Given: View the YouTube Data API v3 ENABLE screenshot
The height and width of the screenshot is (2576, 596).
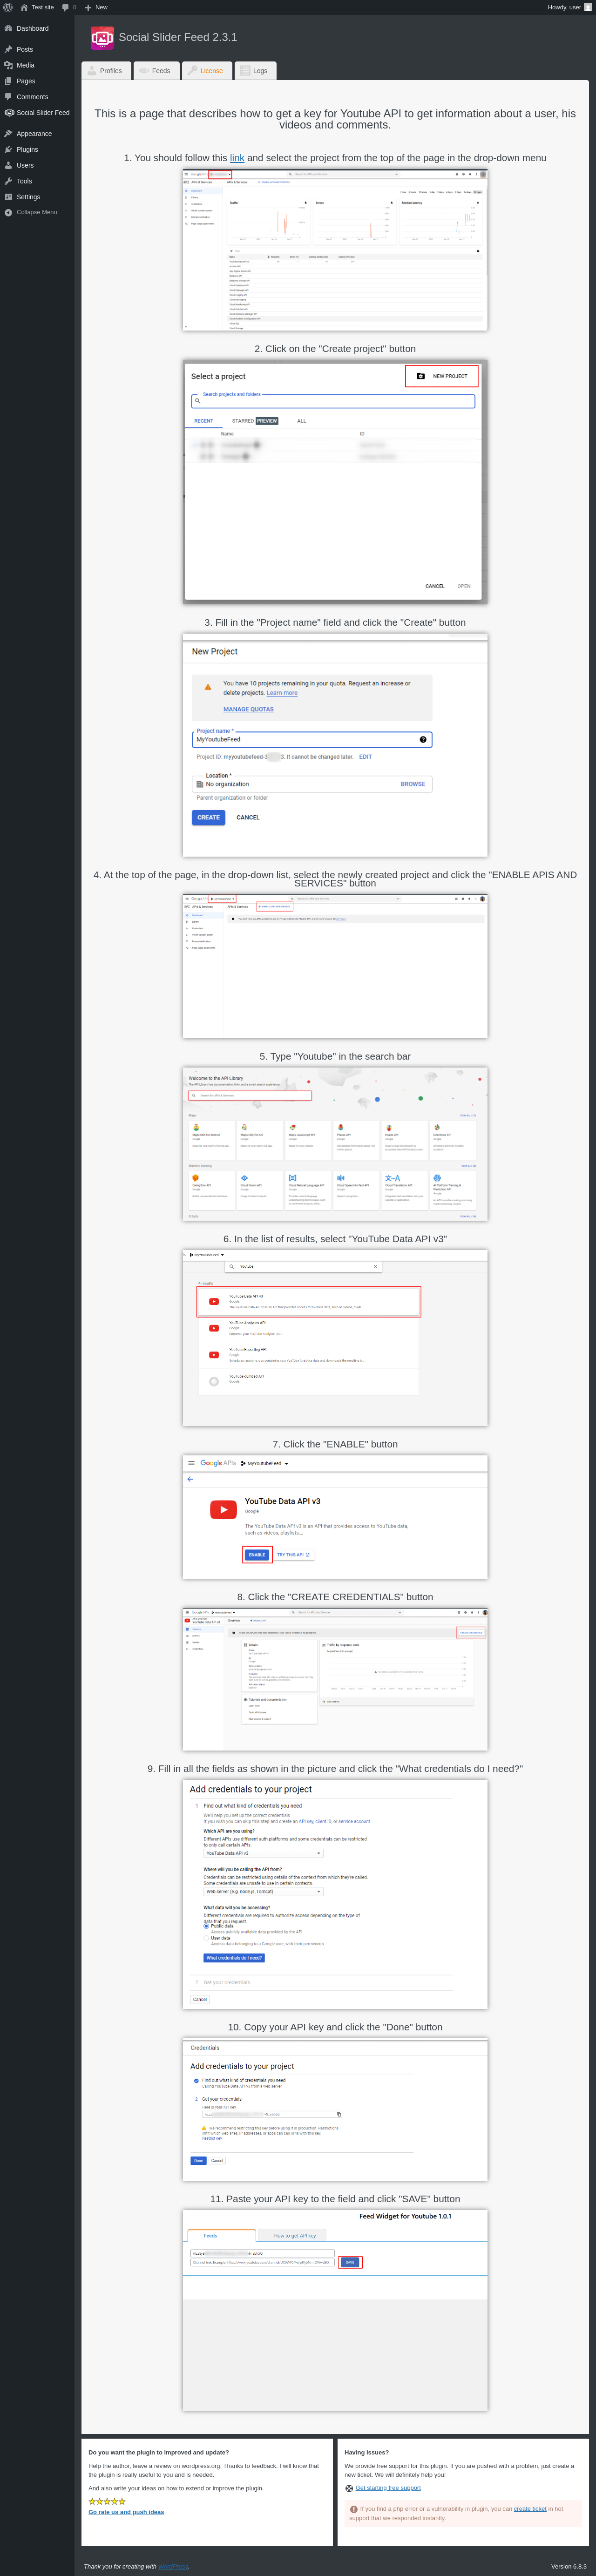Looking at the screenshot, I should pyautogui.click(x=335, y=1517).
